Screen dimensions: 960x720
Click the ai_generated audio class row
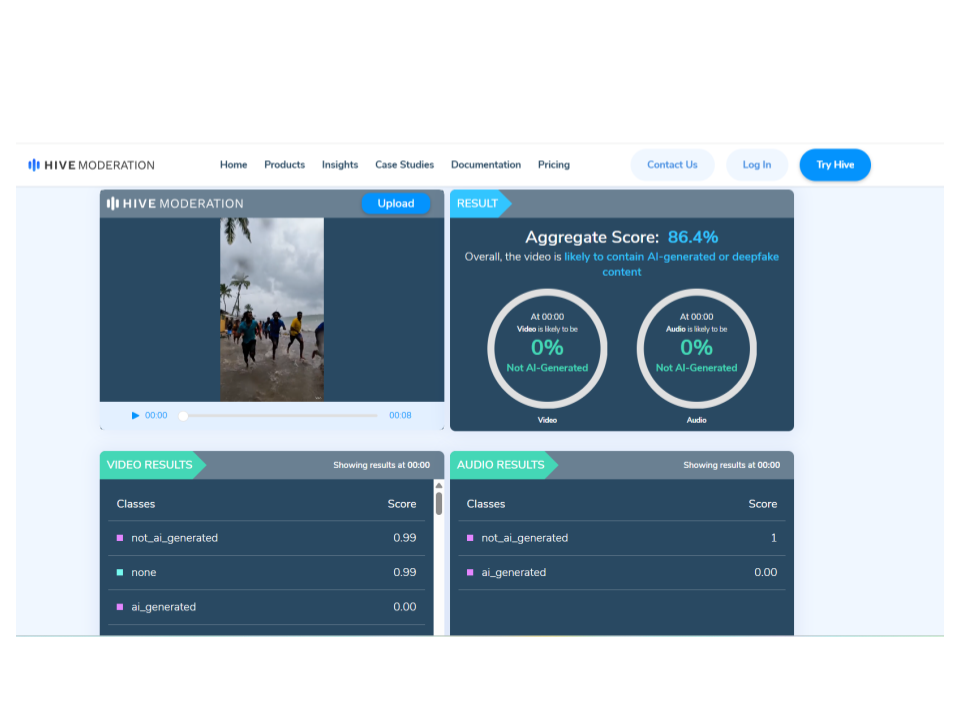(x=621, y=573)
